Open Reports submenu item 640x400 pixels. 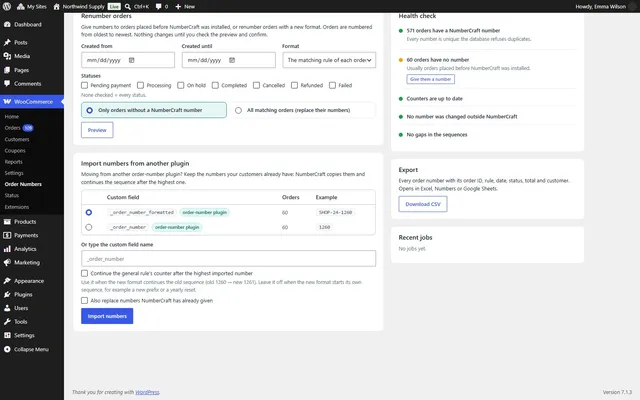pyautogui.click(x=13, y=162)
